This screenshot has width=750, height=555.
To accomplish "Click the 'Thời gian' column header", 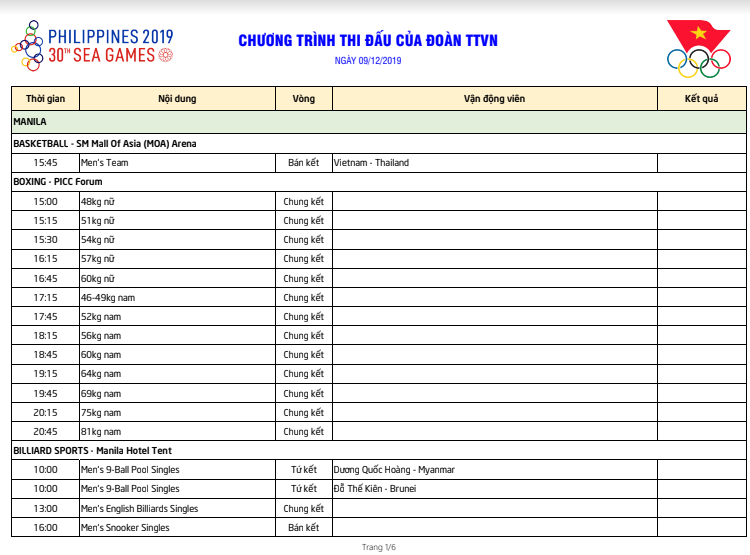I will pyautogui.click(x=45, y=99).
